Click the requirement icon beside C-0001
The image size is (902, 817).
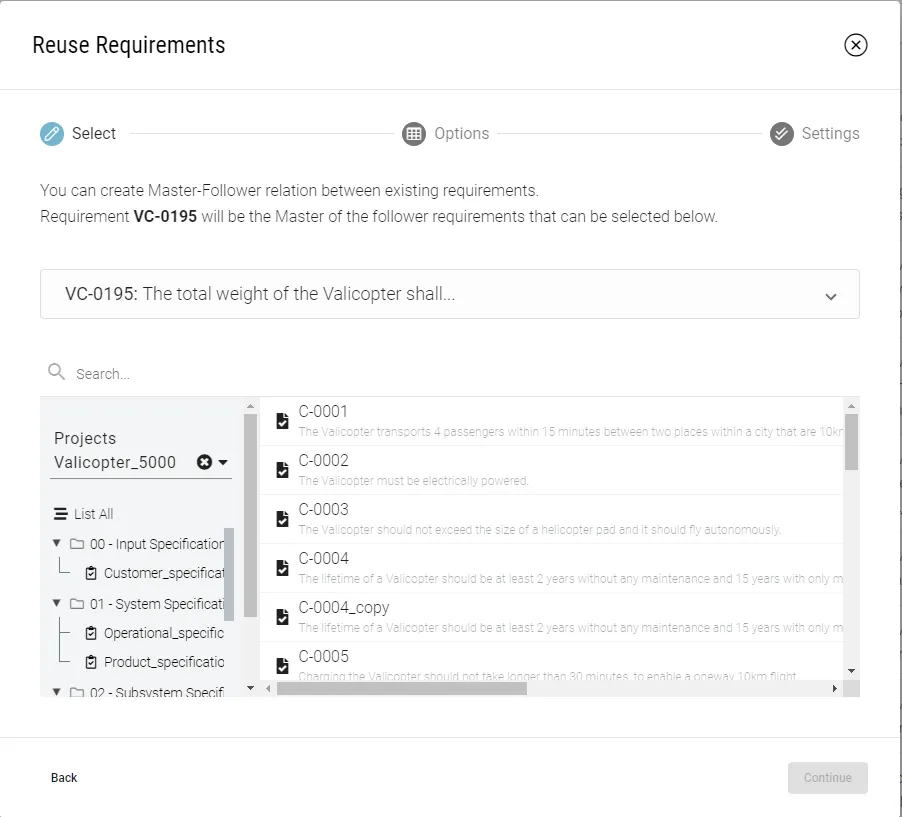(282, 421)
